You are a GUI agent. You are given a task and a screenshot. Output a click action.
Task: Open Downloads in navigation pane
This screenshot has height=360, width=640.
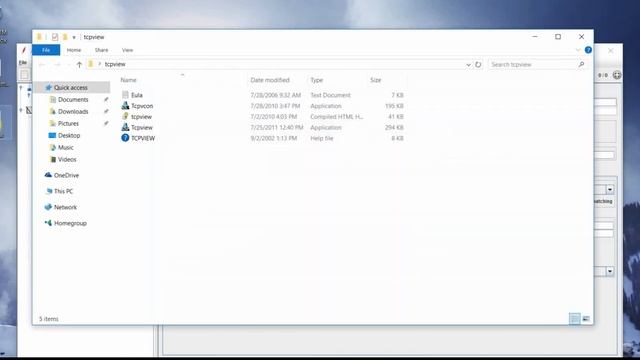coord(73,111)
